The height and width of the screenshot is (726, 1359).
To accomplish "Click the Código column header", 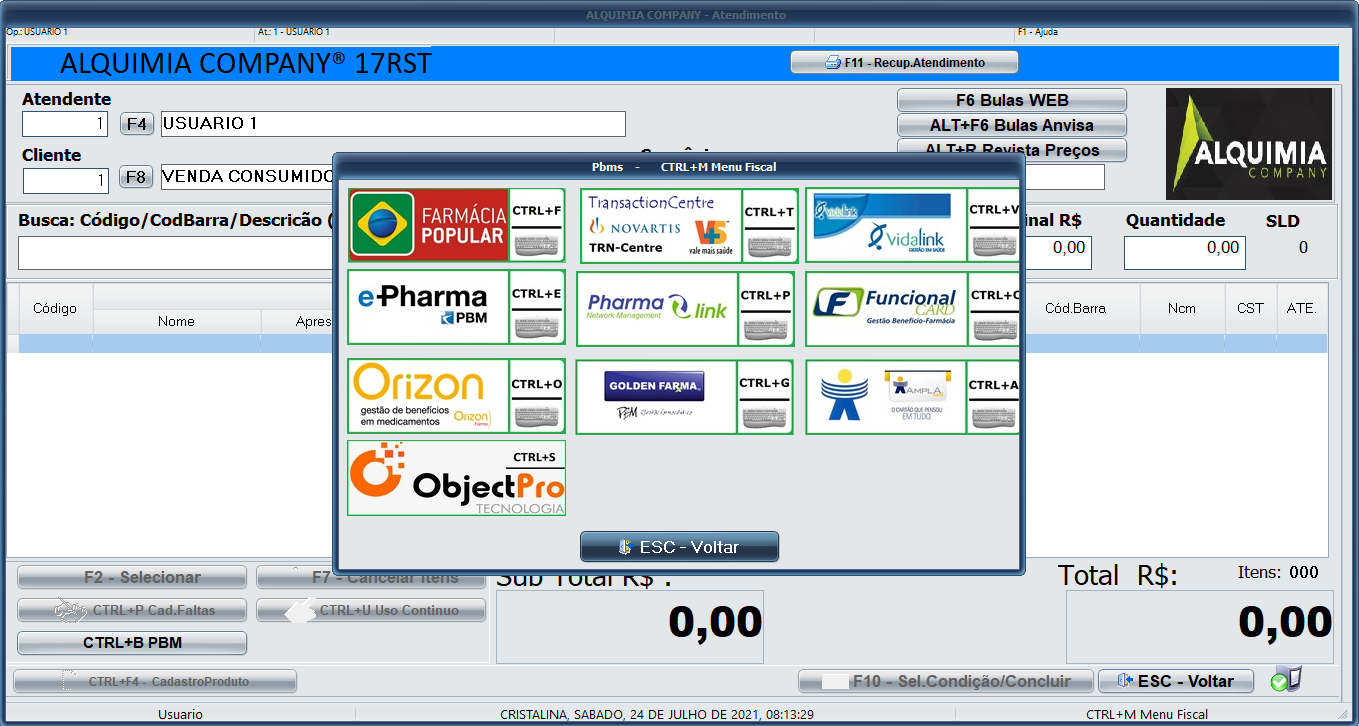I will tap(55, 308).
